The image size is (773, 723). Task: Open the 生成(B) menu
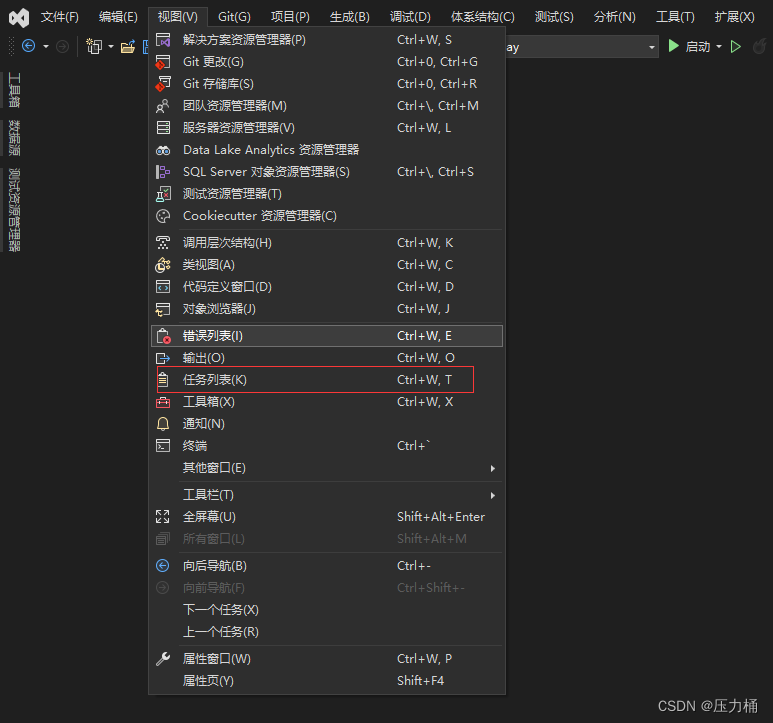click(350, 17)
